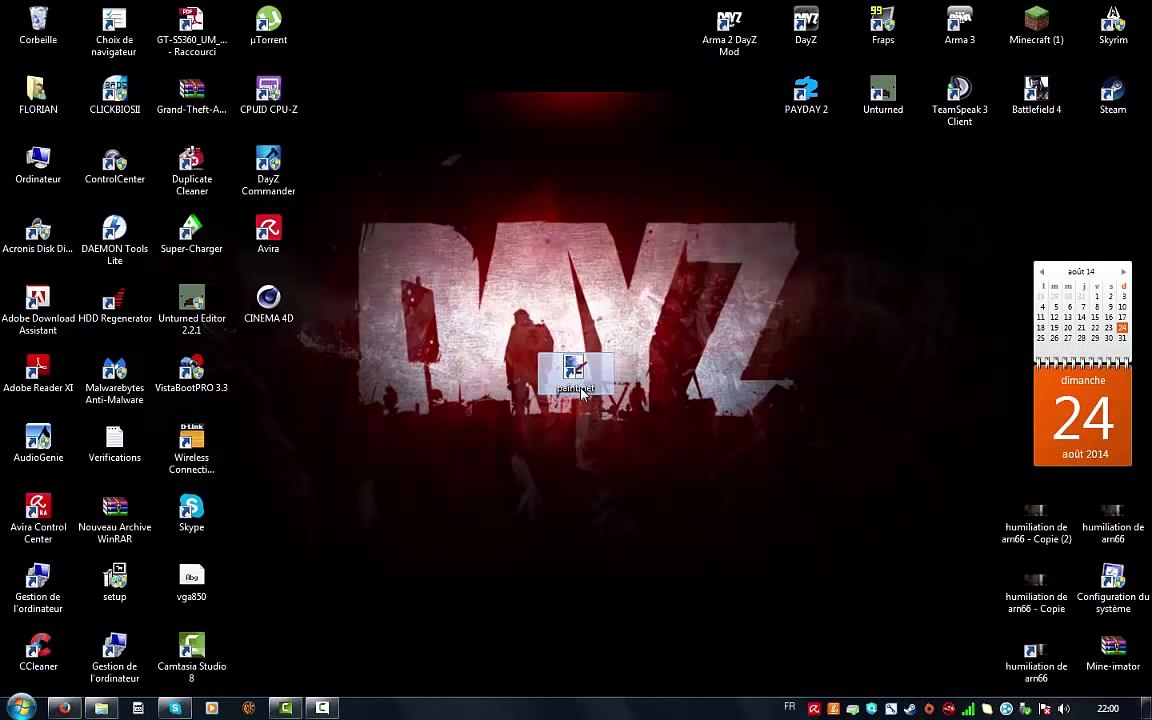This screenshot has height=720, width=1152.
Task: Select the Avira desktop shortcut
Action: (268, 234)
